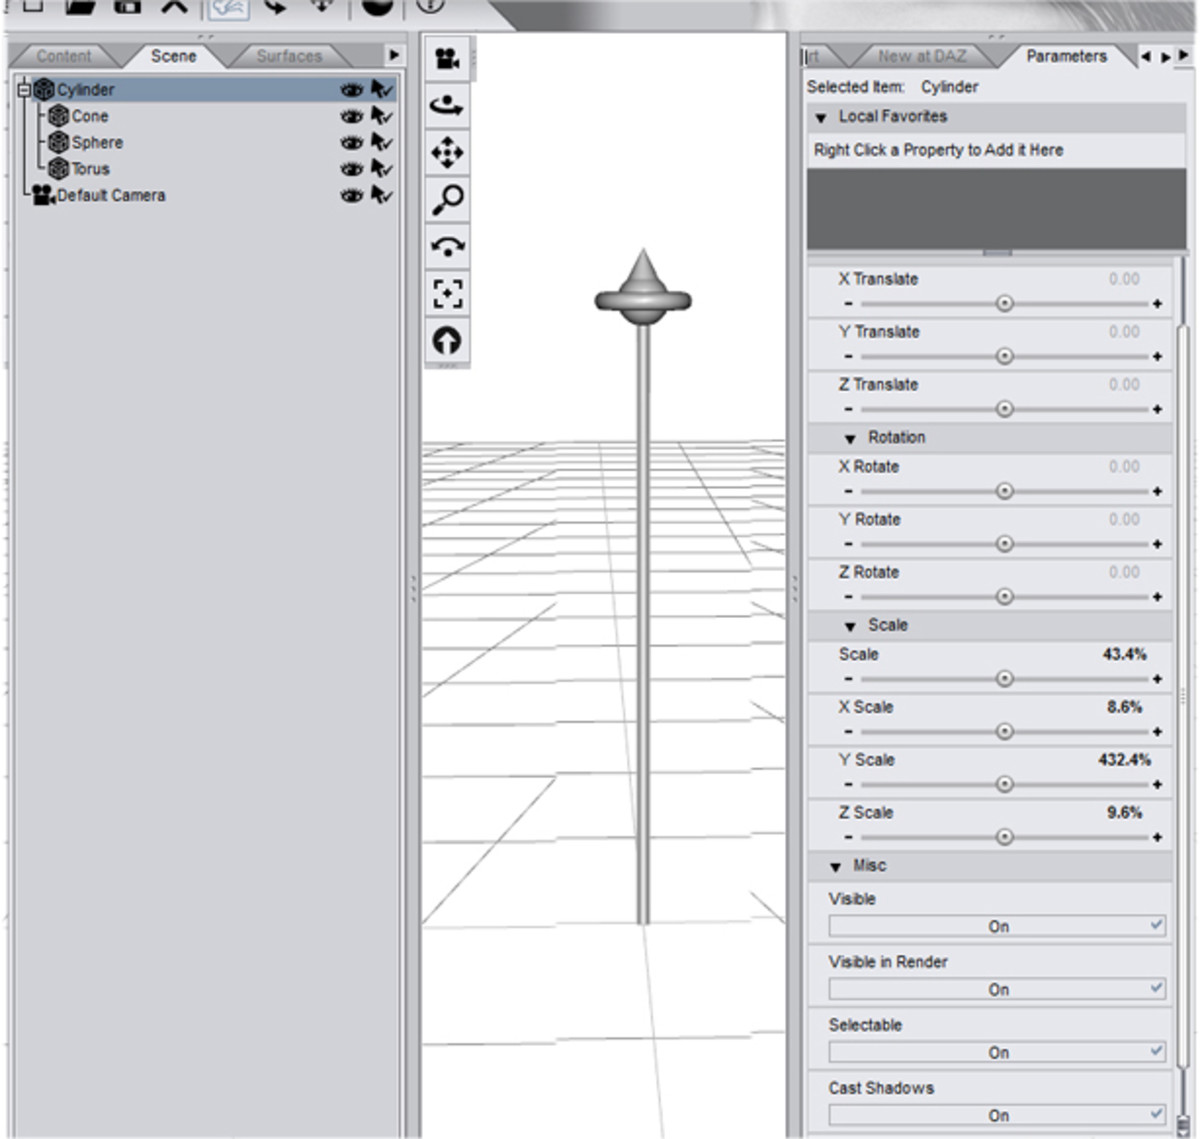Collapse the Rotation parameter group
Image resolution: width=1200 pixels, height=1139 pixels.
click(848, 437)
